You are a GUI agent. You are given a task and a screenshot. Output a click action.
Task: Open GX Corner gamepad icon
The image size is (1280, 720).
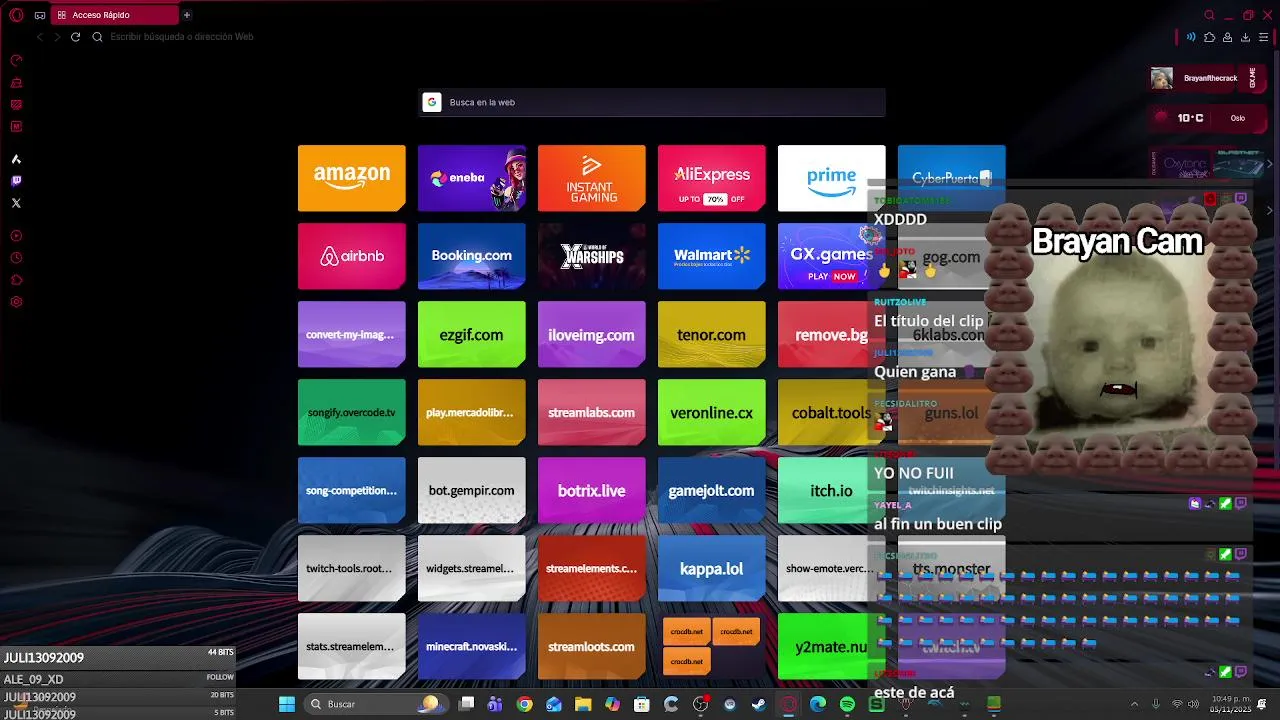40,15
